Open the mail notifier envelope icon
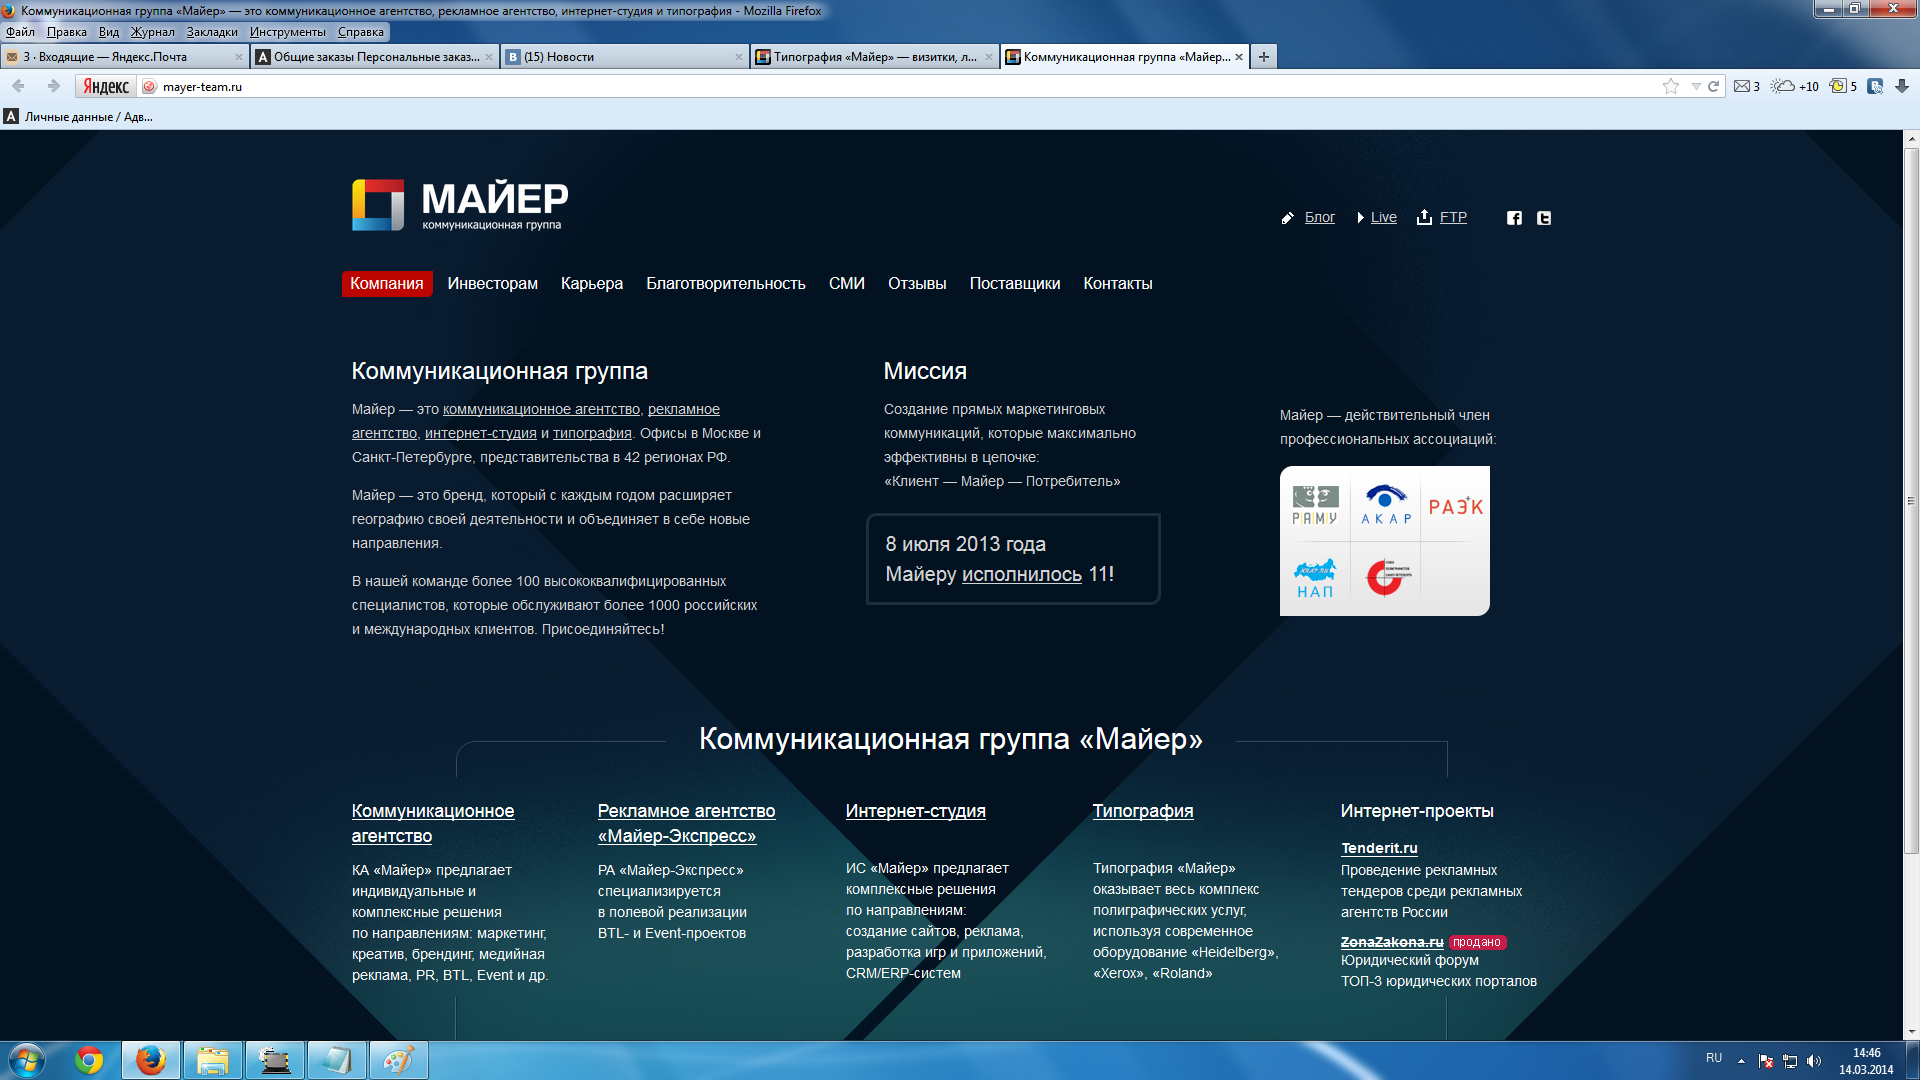Screen dimensions: 1920x1080 pos(1742,86)
